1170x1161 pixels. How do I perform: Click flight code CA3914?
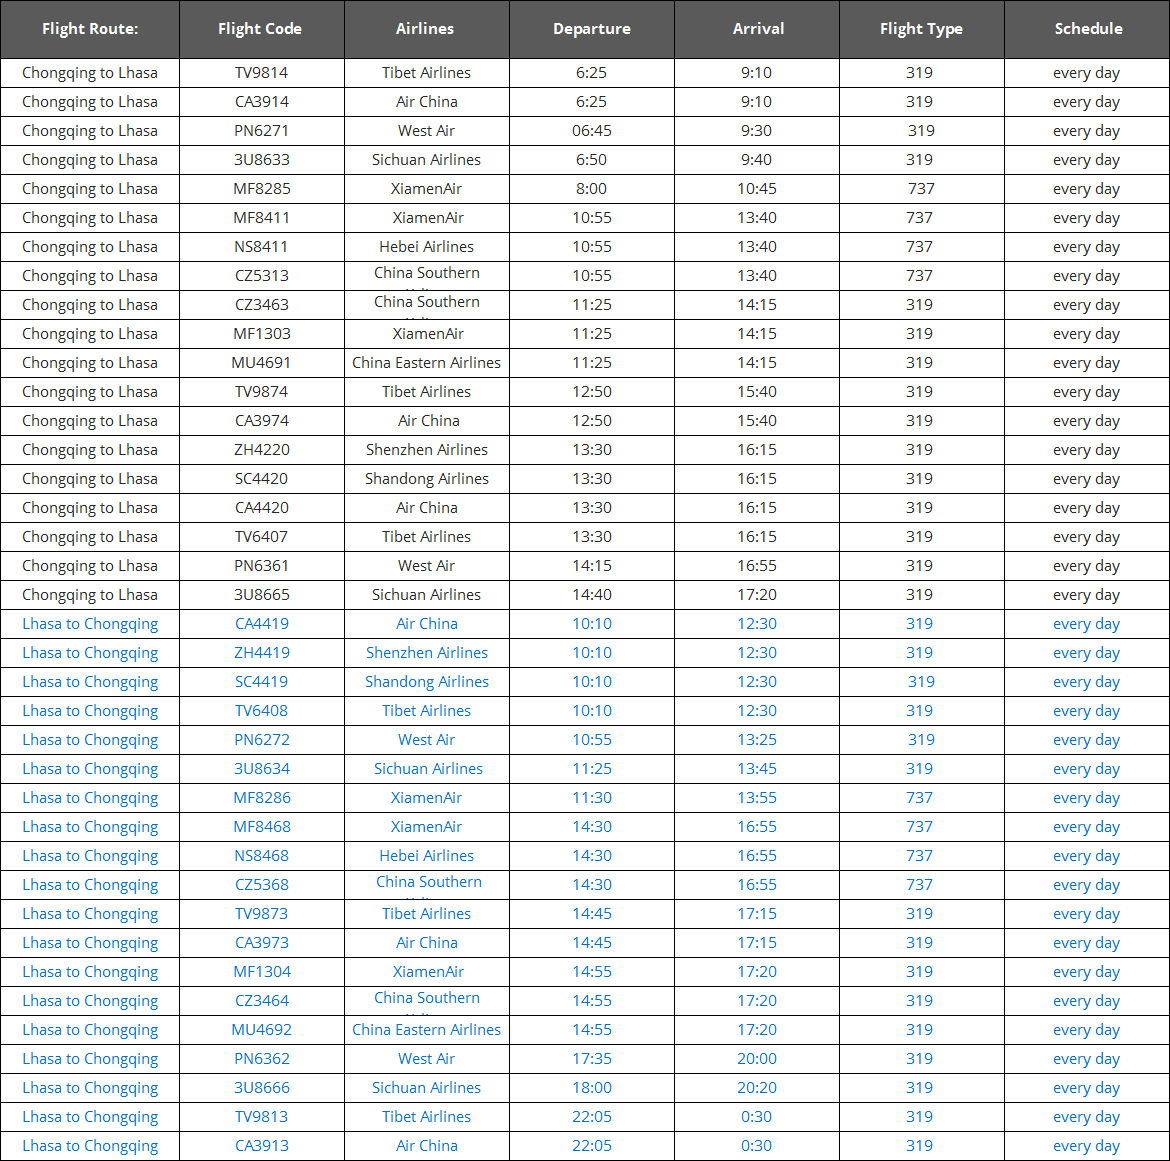tap(262, 102)
